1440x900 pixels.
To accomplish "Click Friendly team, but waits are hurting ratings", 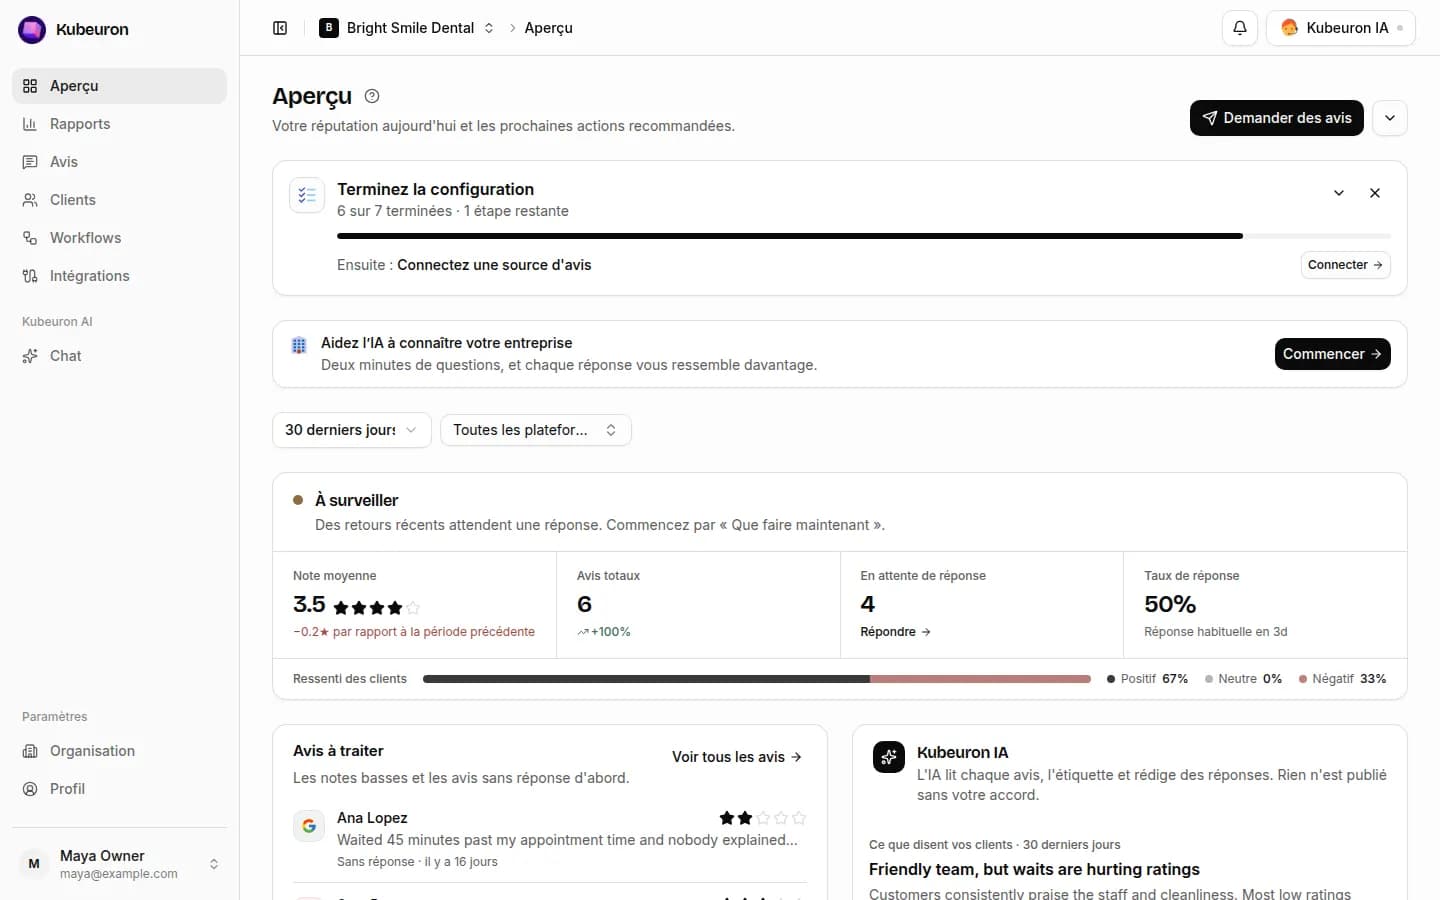I will pyautogui.click(x=1034, y=869).
